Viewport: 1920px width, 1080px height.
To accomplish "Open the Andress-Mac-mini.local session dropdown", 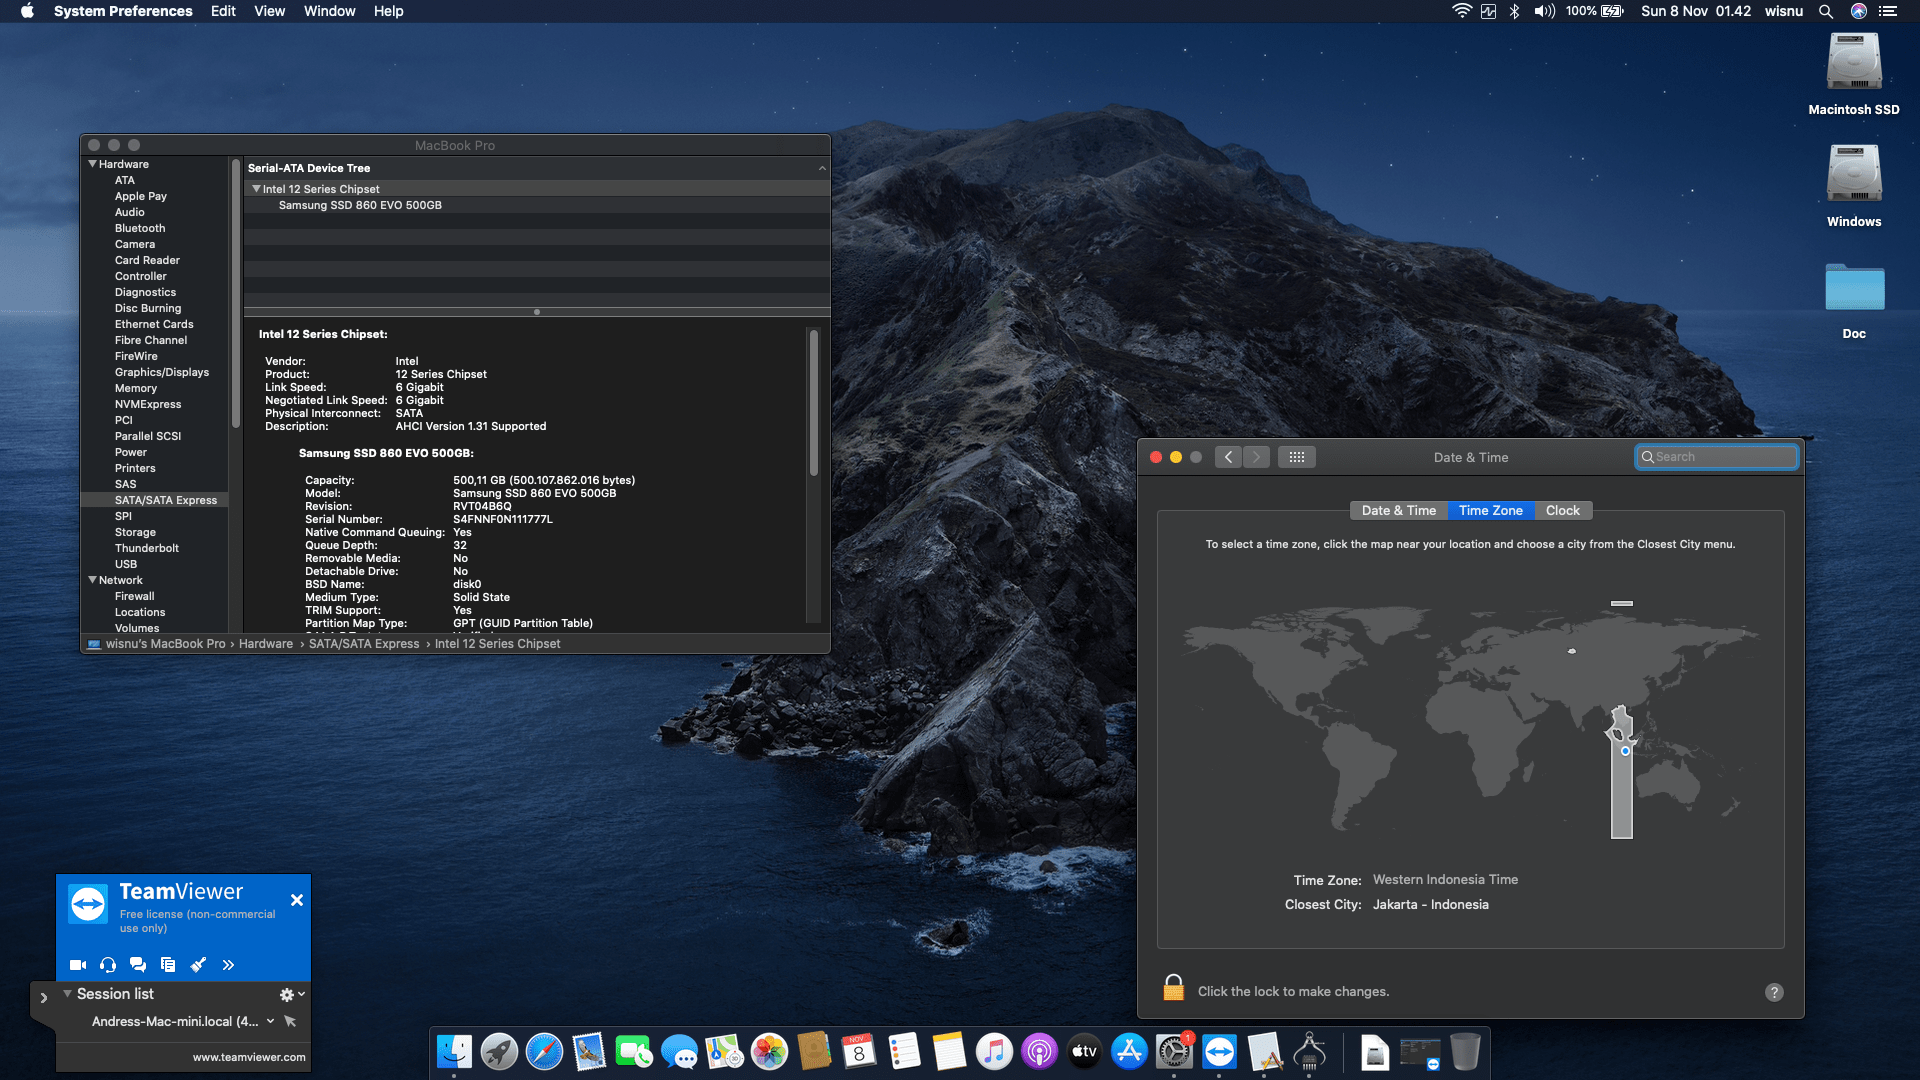I will (270, 1021).
